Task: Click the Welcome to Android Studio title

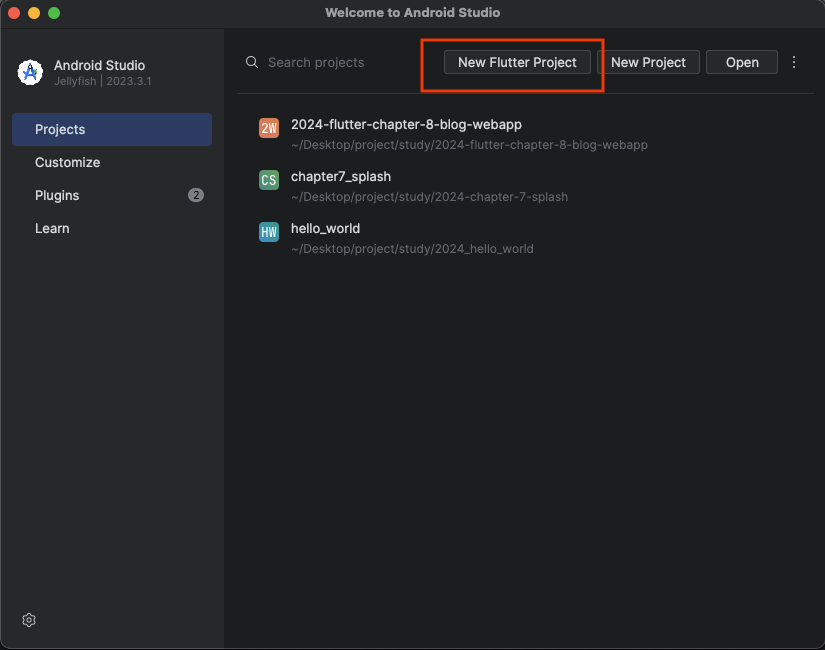Action: pyautogui.click(x=412, y=13)
